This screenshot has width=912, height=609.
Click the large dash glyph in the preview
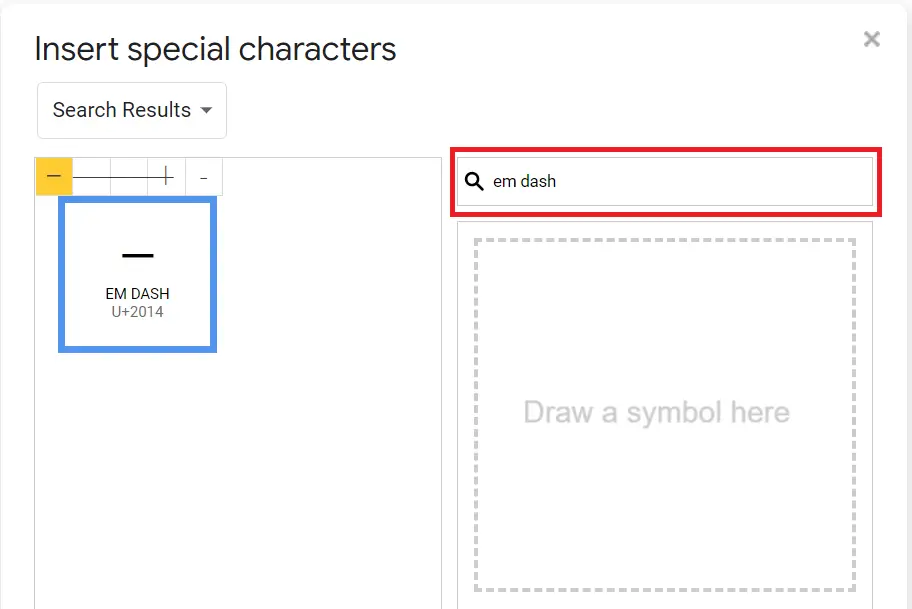[x=138, y=255]
